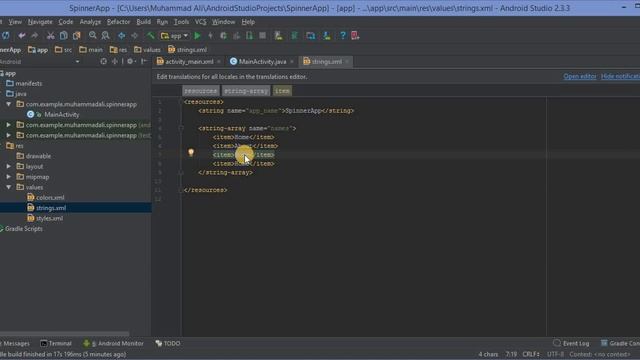Click the item breadcrumb
The image size is (640, 360).
[282, 91]
